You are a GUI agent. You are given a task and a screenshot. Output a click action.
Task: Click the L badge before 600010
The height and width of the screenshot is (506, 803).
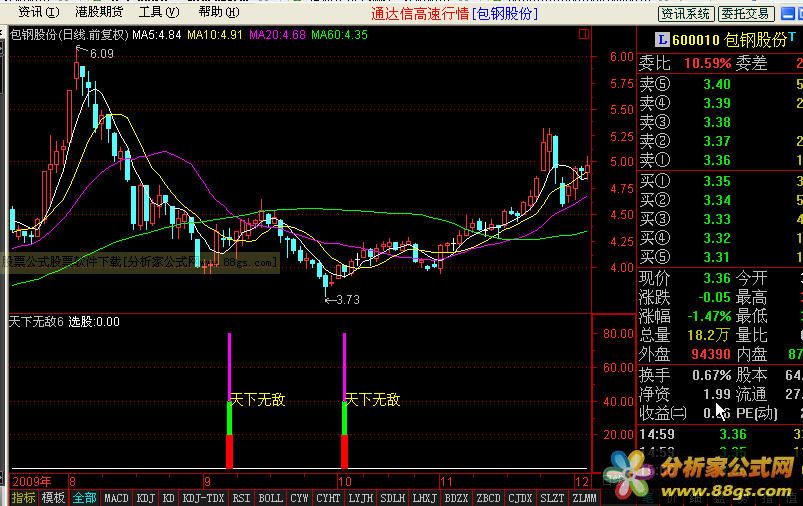coord(662,39)
